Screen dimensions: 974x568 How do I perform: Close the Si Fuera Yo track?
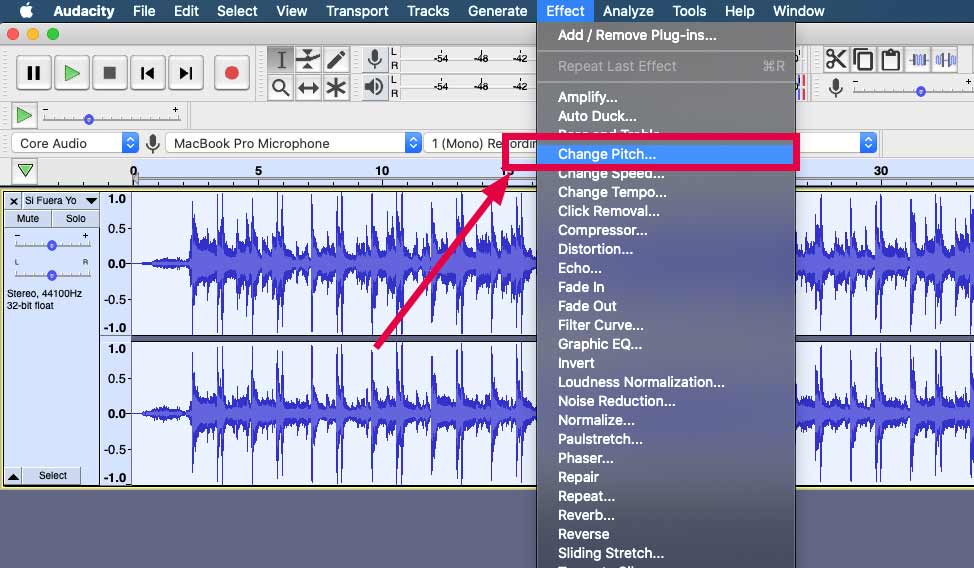(x=14, y=201)
